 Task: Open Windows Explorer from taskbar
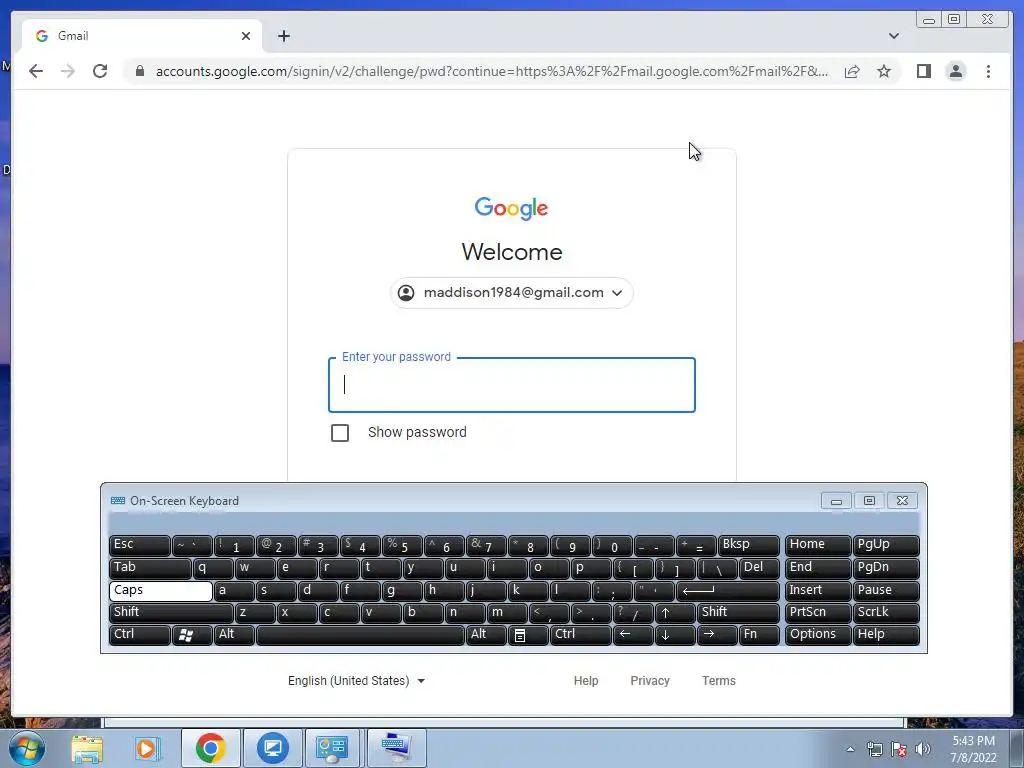tap(87, 748)
